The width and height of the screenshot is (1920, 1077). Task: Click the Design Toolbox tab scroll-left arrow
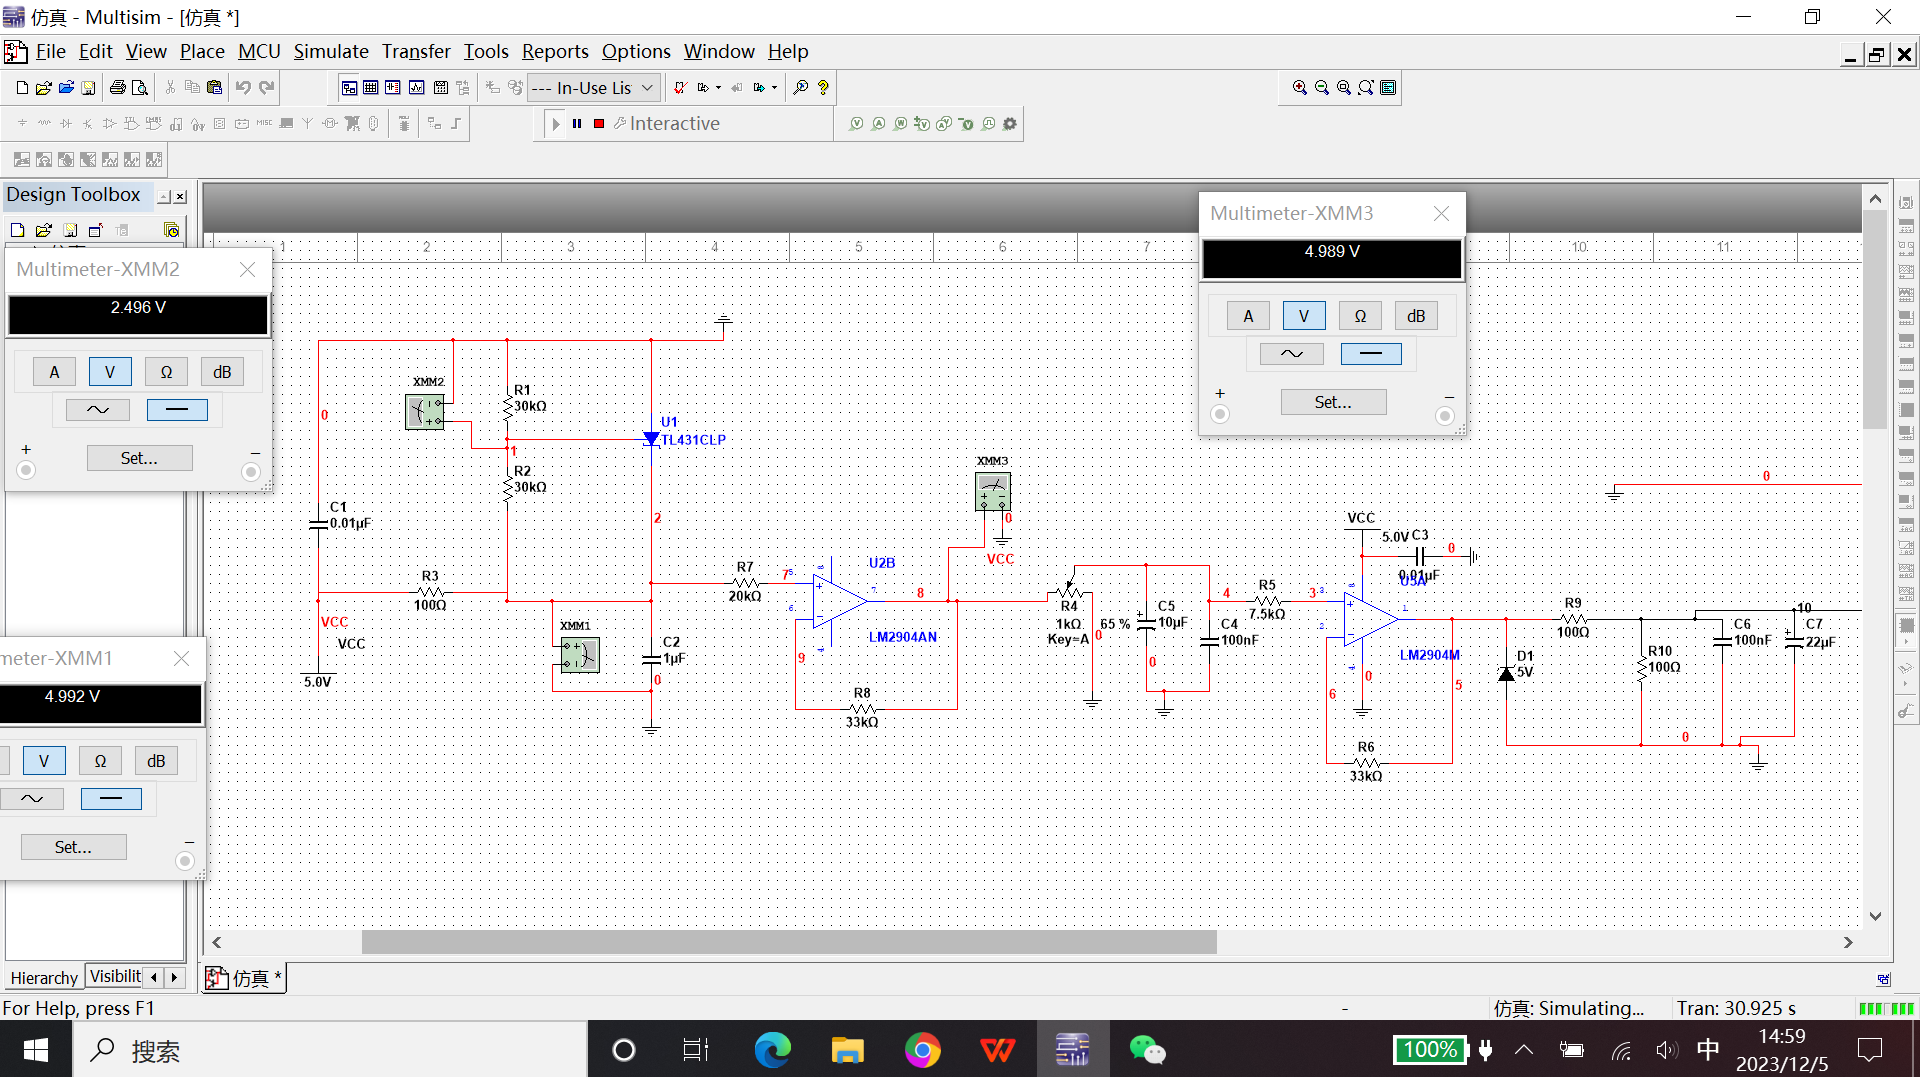(154, 977)
